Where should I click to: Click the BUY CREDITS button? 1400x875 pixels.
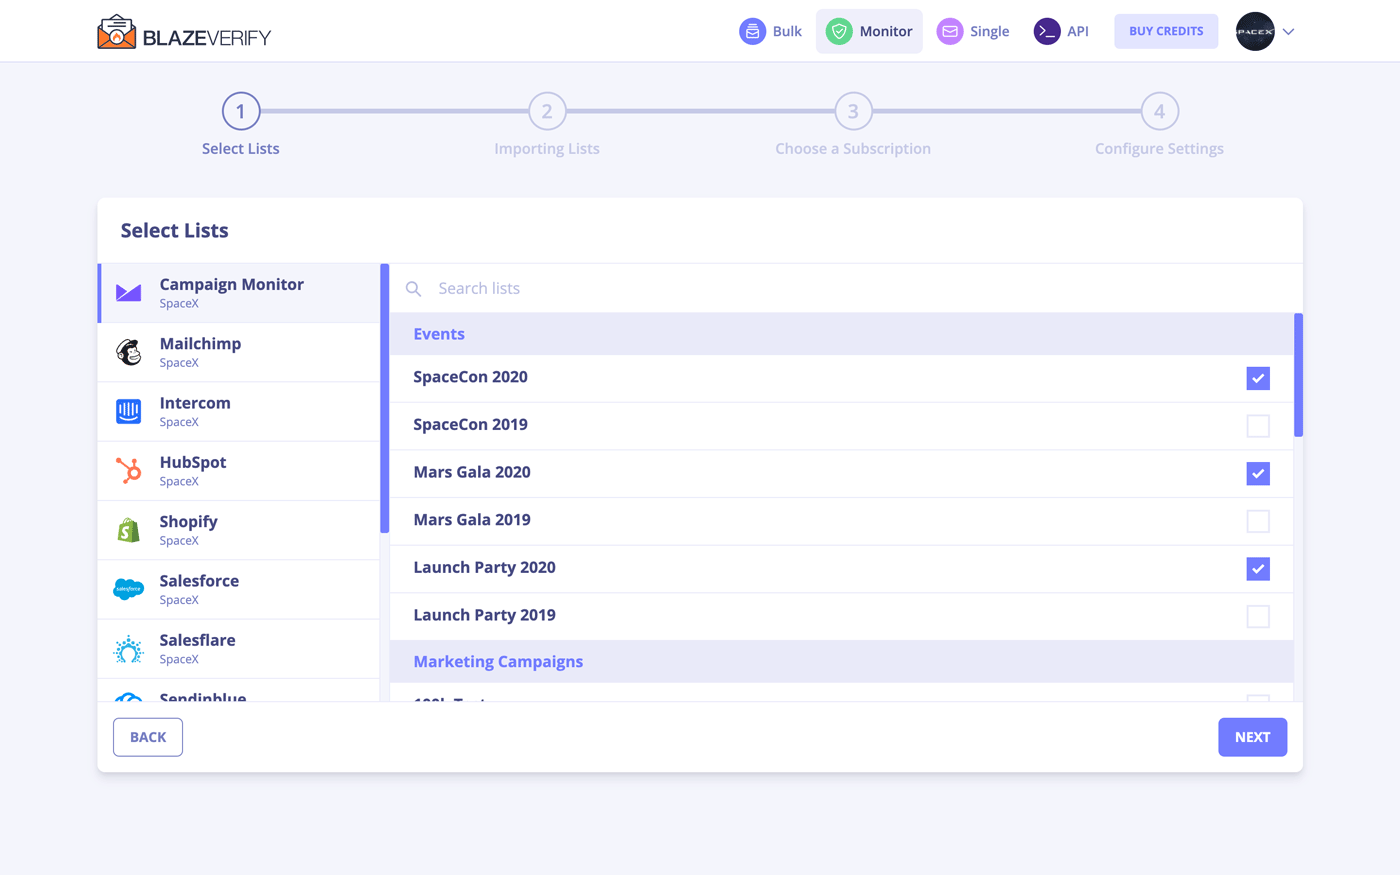point(1166,31)
